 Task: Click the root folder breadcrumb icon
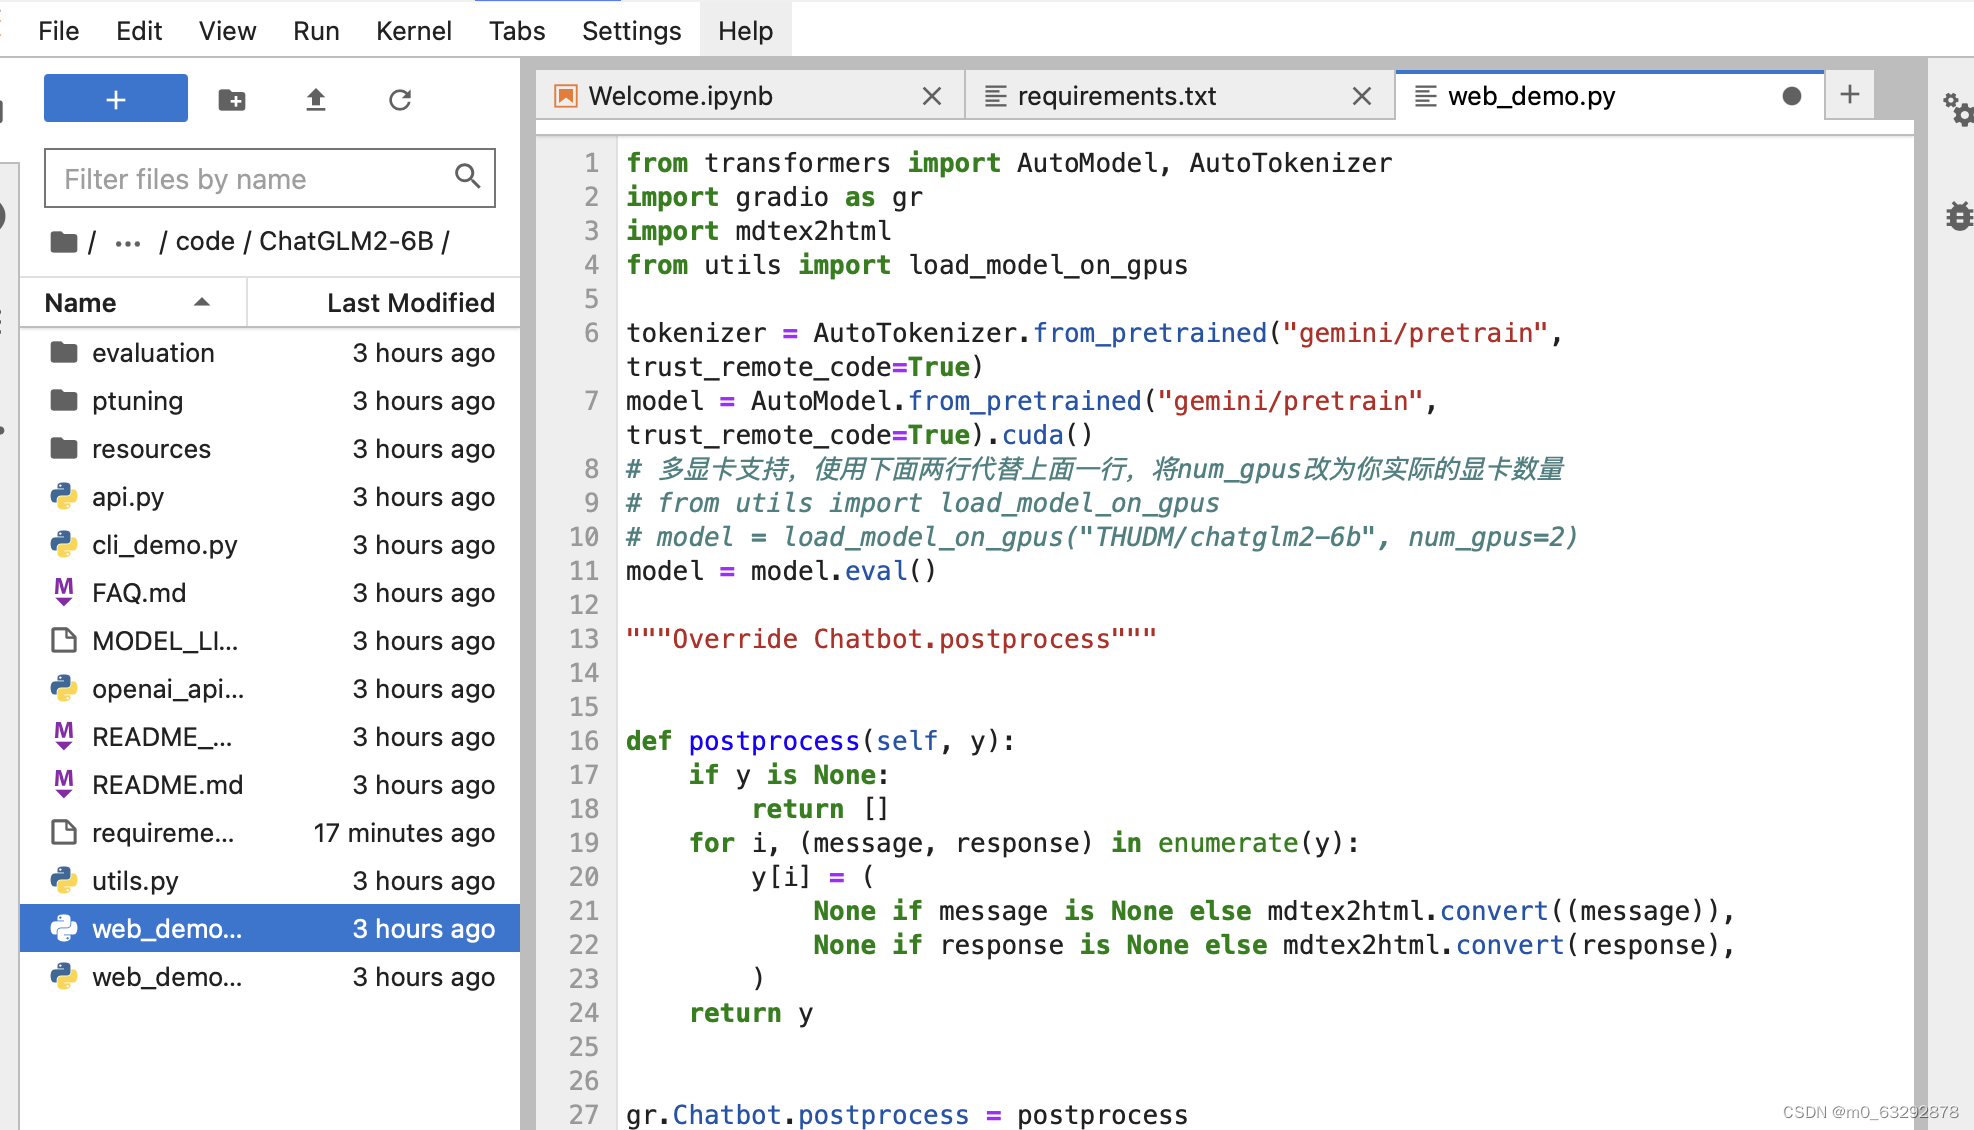click(x=64, y=241)
